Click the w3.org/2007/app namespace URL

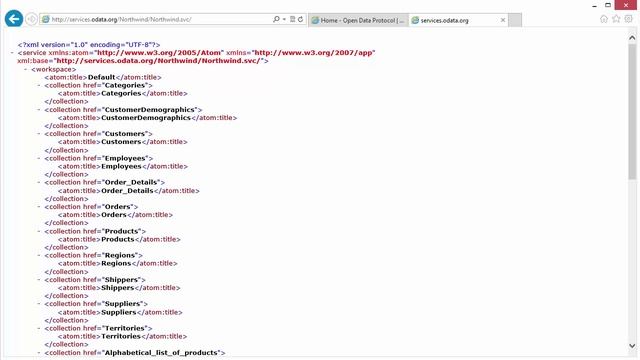click(x=313, y=53)
